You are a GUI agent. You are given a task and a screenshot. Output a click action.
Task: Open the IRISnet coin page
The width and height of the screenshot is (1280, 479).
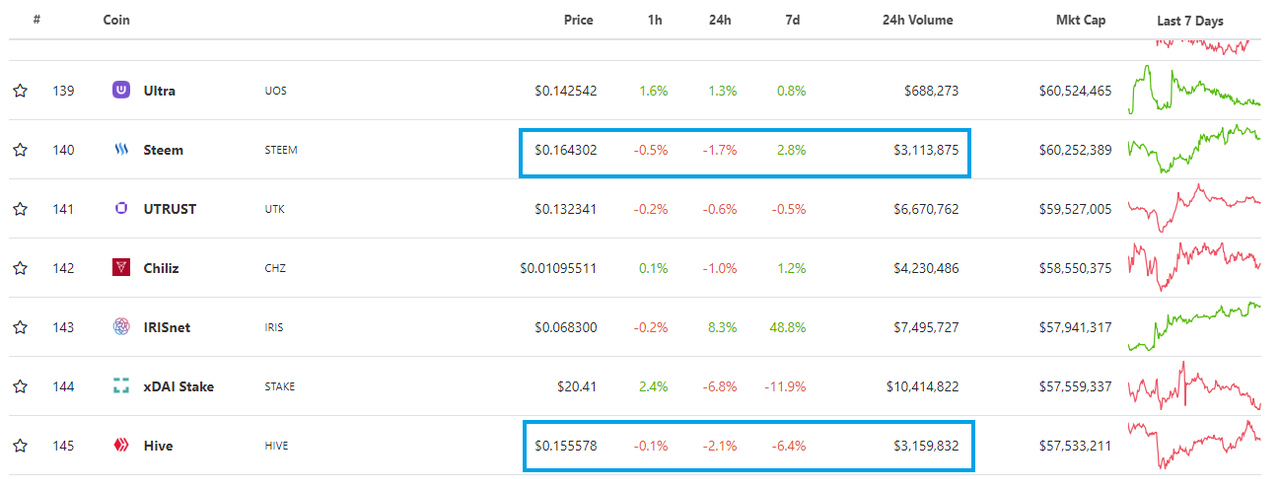[166, 327]
